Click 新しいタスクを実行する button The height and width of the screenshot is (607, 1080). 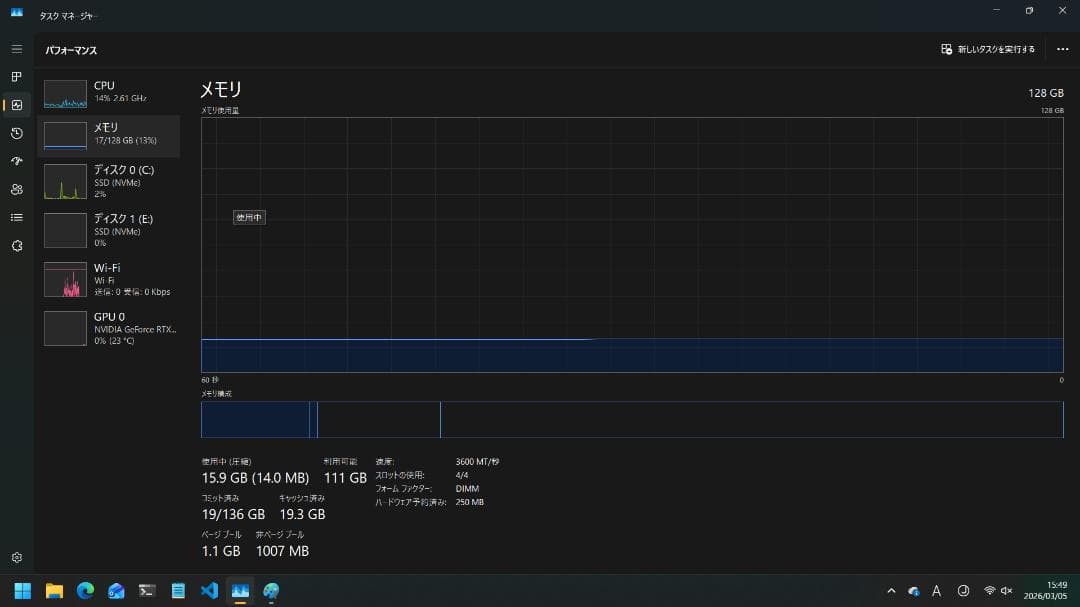tap(988, 49)
